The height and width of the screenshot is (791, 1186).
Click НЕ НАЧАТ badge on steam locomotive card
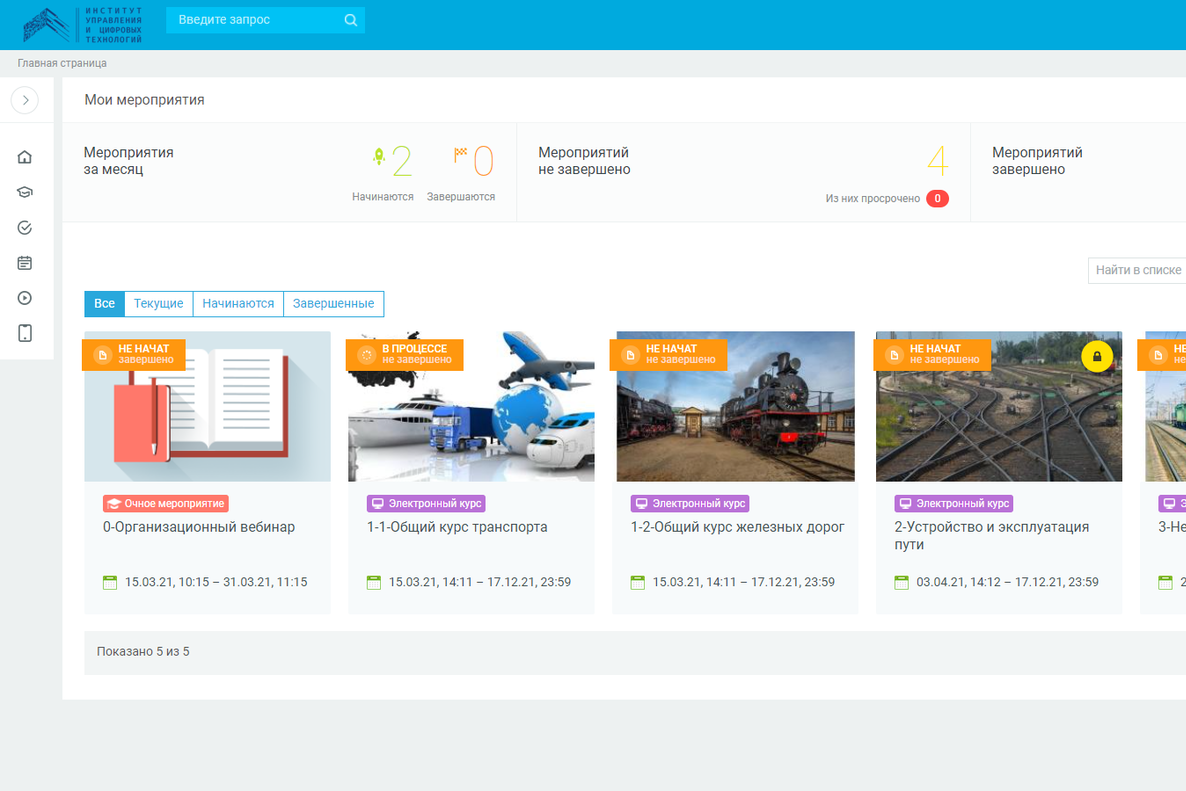point(669,354)
